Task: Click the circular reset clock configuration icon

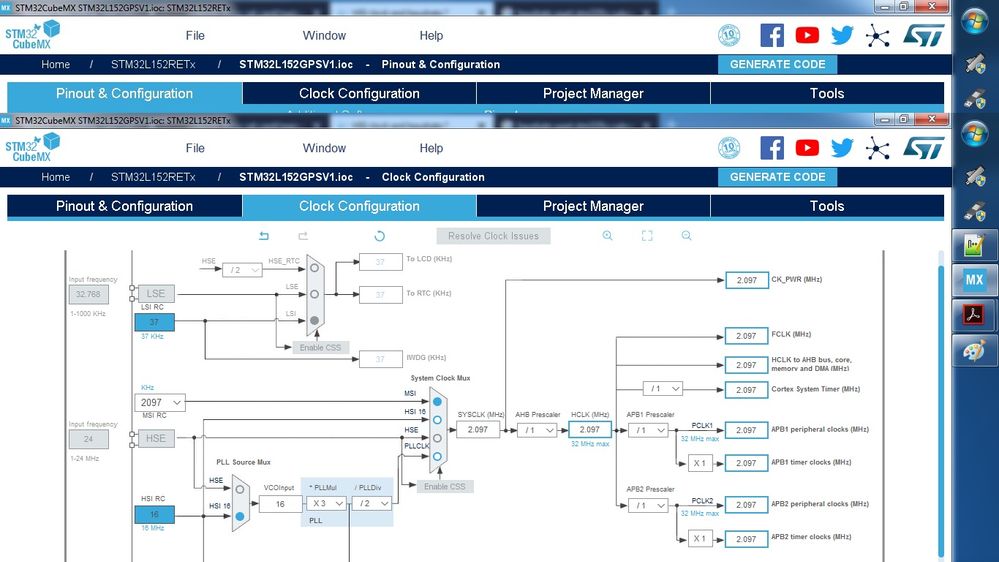Action: (379, 236)
